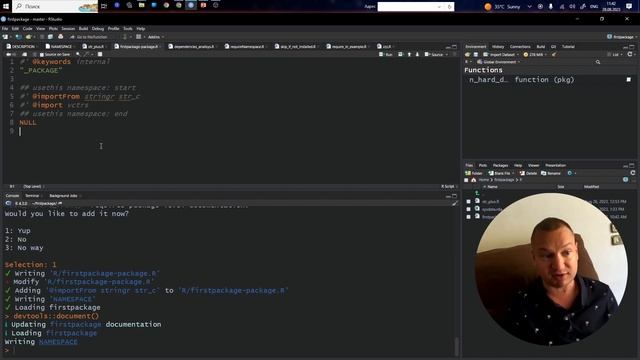The image size is (640, 360).
Task: Open the Source button dropdown arrow
Action: click(447, 55)
